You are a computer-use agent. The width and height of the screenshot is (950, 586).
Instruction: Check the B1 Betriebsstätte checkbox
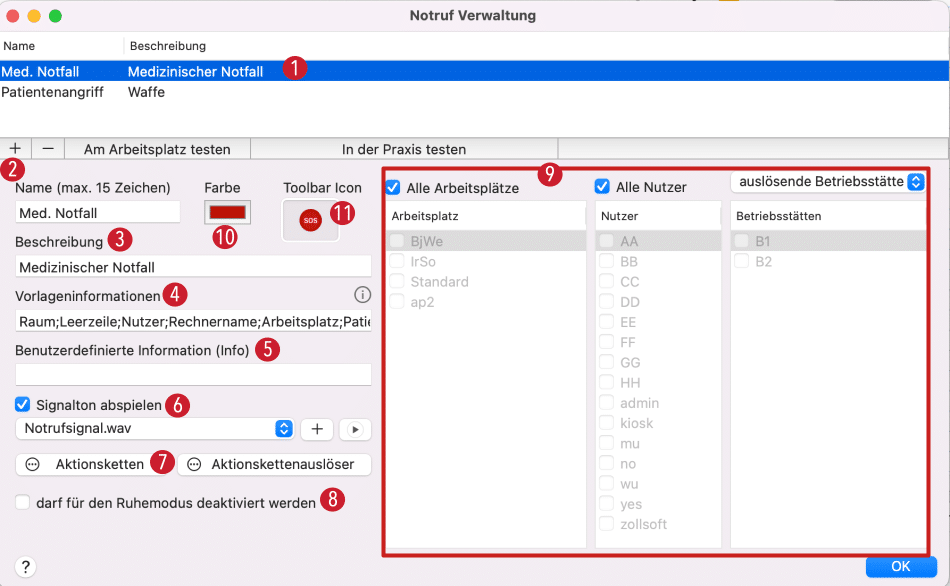point(742,241)
